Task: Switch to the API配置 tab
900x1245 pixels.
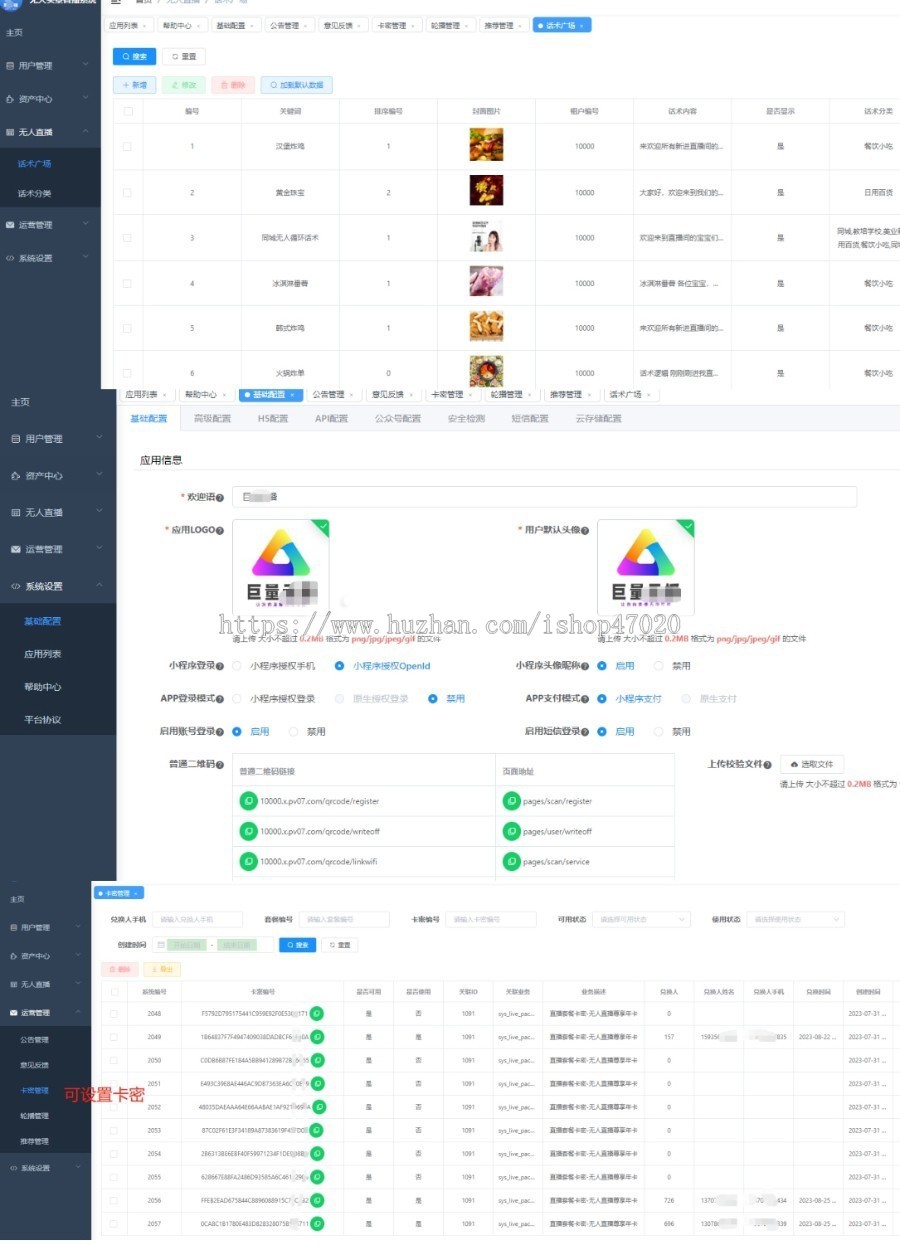Action: (331, 419)
